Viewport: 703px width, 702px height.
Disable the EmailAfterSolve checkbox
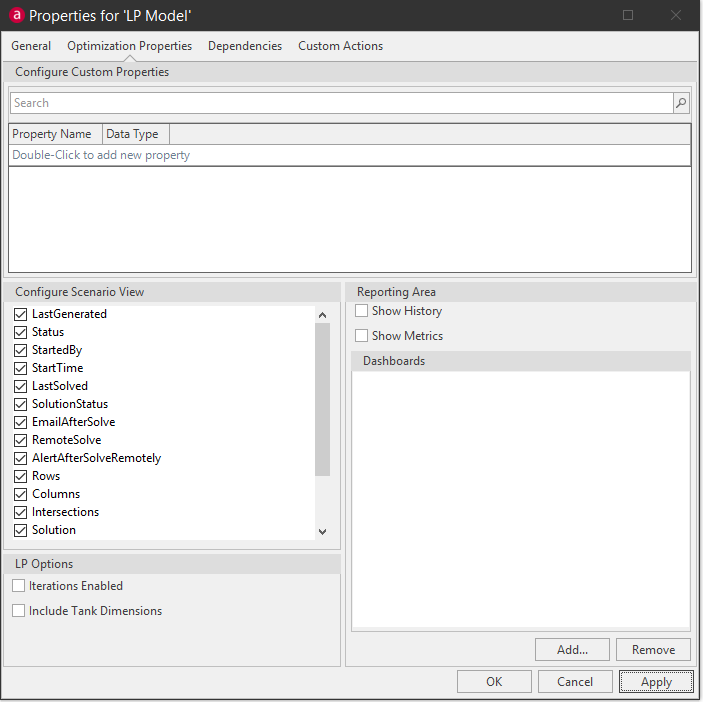(21, 422)
